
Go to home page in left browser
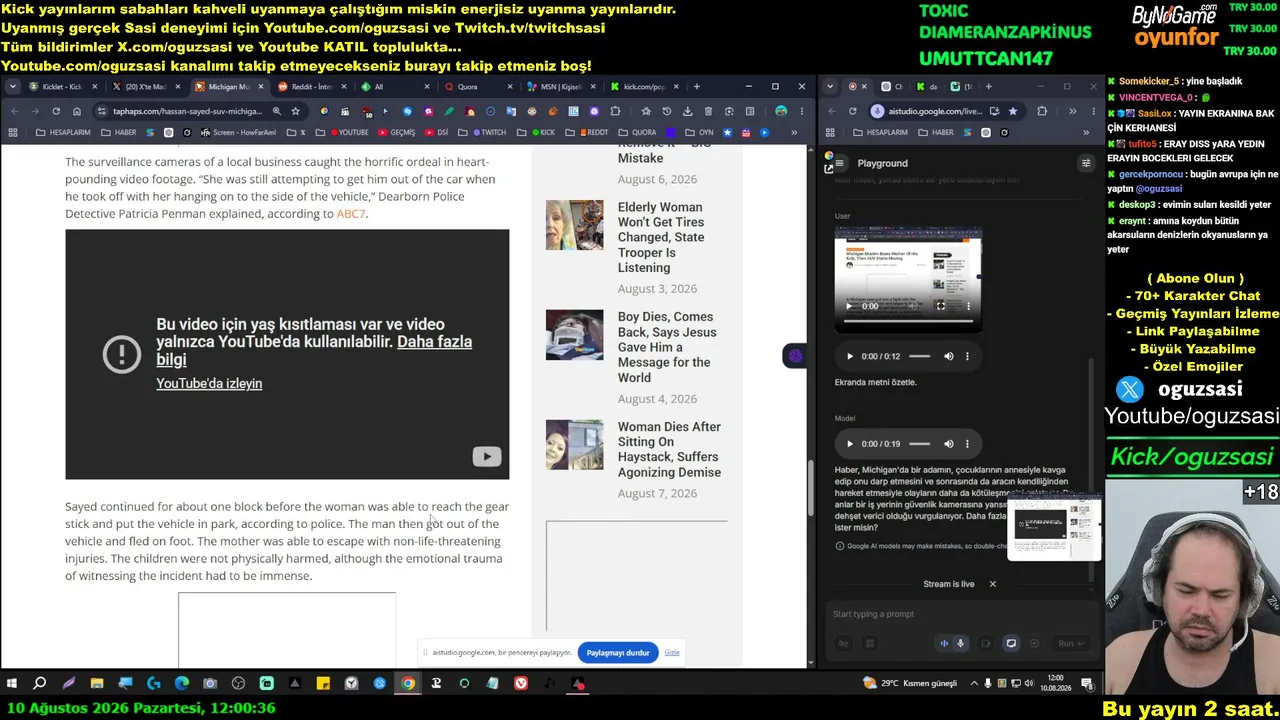(x=77, y=111)
